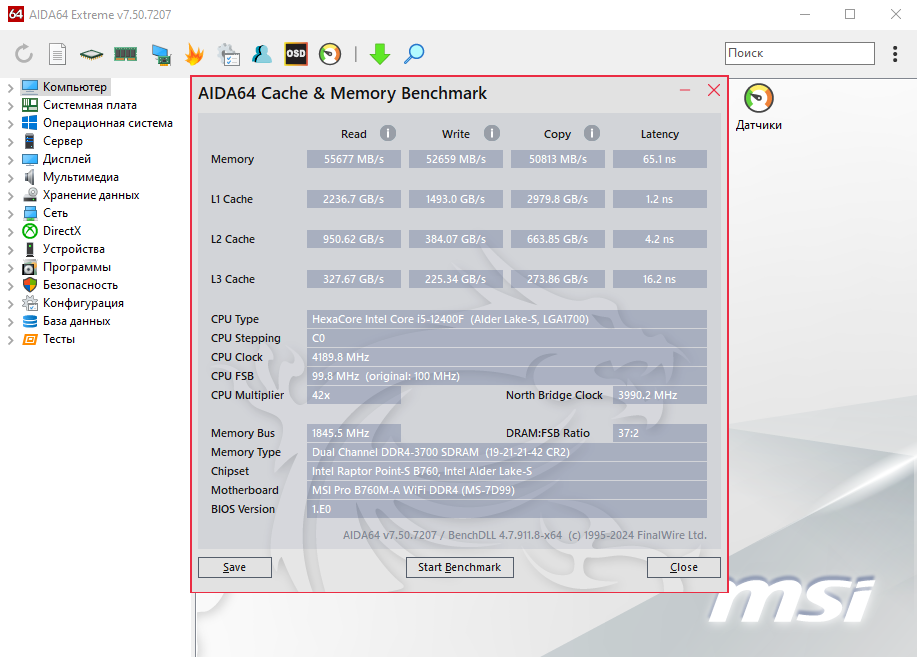This screenshot has height=657, width=917.
Task: Minimize the Cache & Memory Benchmark dialog
Action: click(x=685, y=90)
